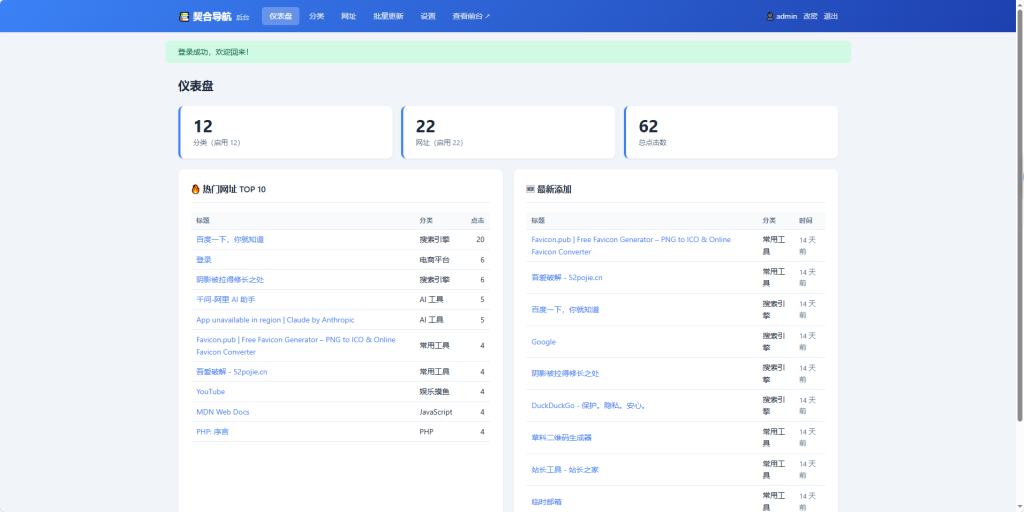This screenshot has height=512, width=1024.
Task: Click the PHP category cell in PHP: 序言 row
Action: pyautogui.click(x=426, y=432)
